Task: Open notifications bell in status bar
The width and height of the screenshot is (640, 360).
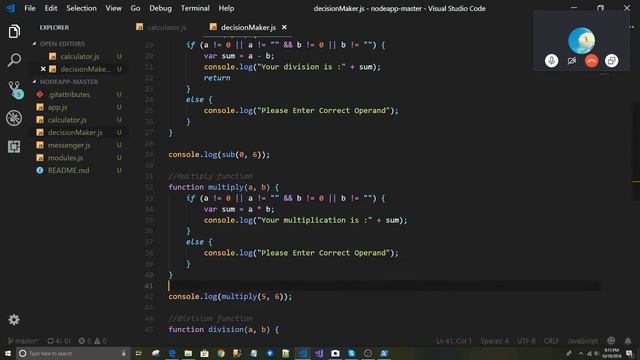Action: click(x=628, y=341)
